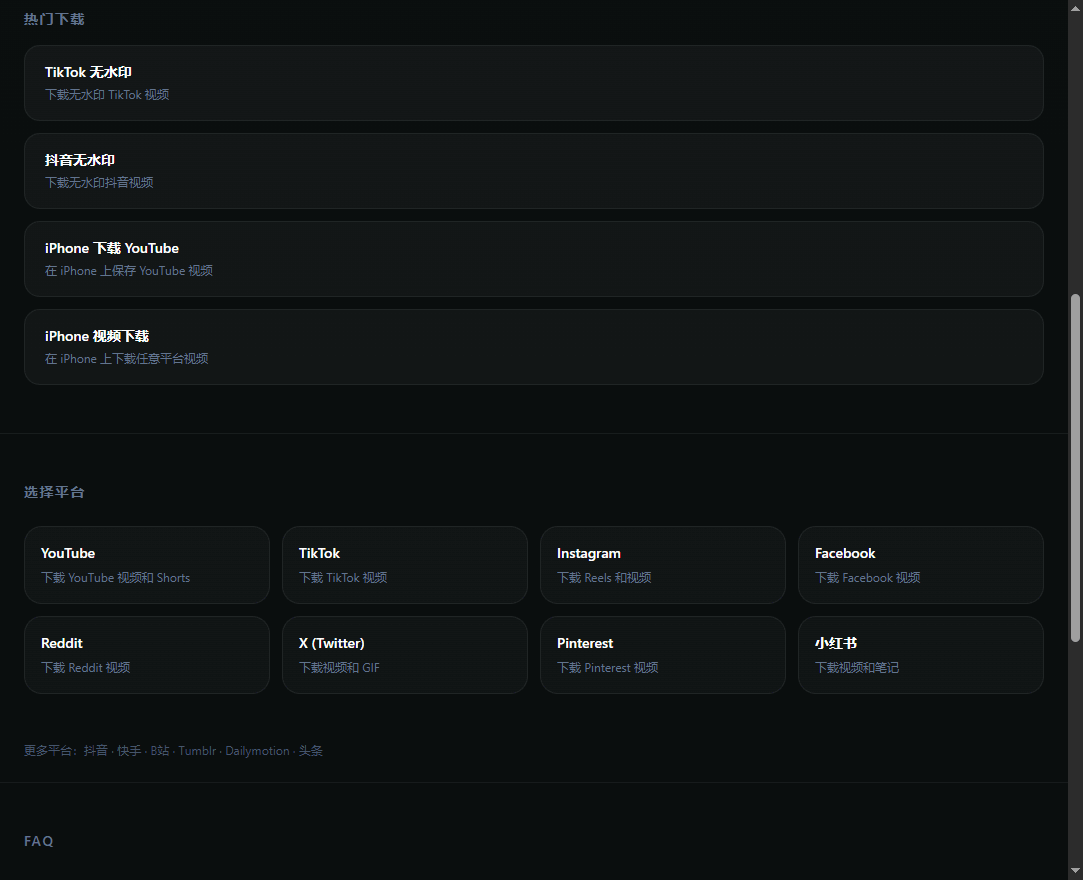Viewport: 1083px width, 880px height.
Task: Select the Reddit platform card
Action: (x=146, y=655)
